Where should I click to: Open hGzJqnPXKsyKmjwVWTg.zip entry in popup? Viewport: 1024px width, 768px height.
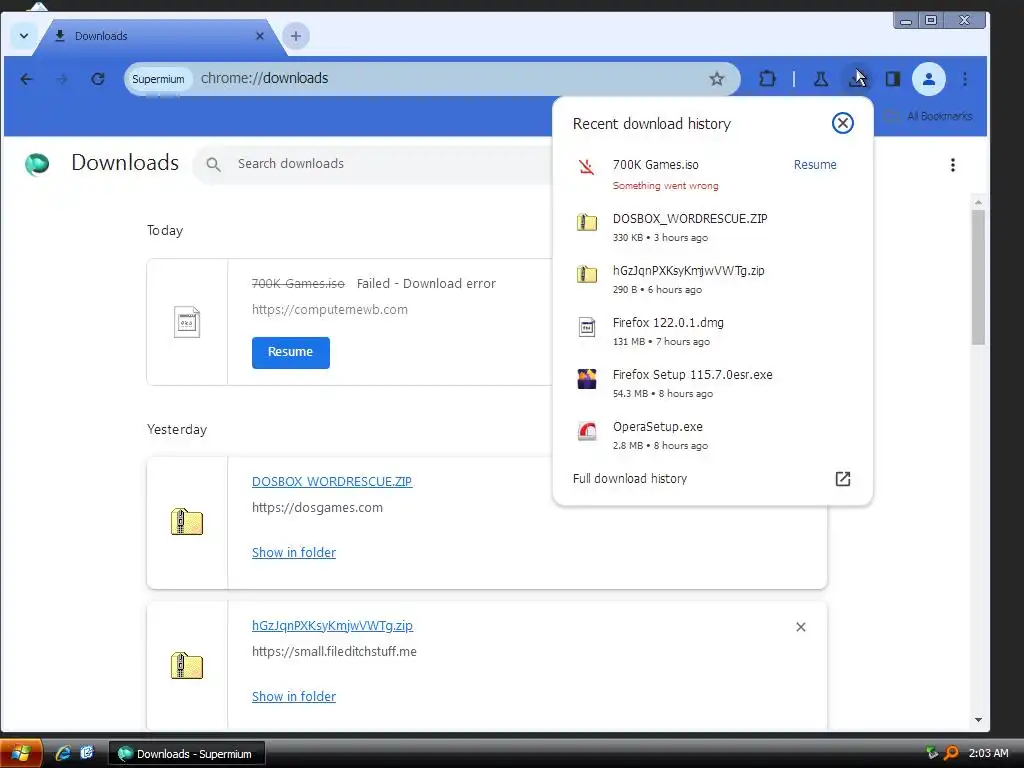tap(712, 279)
